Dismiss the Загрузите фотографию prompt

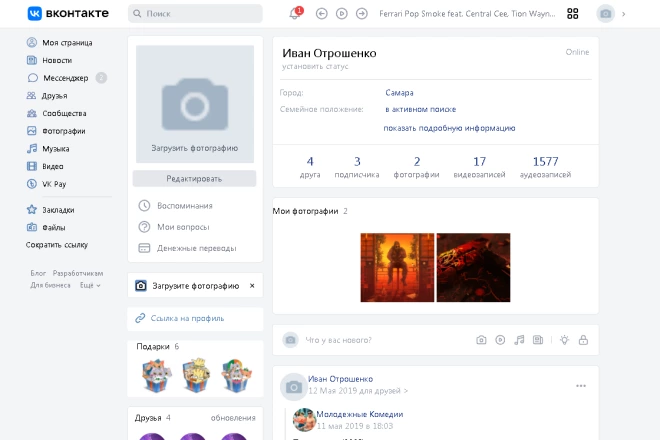(x=252, y=285)
